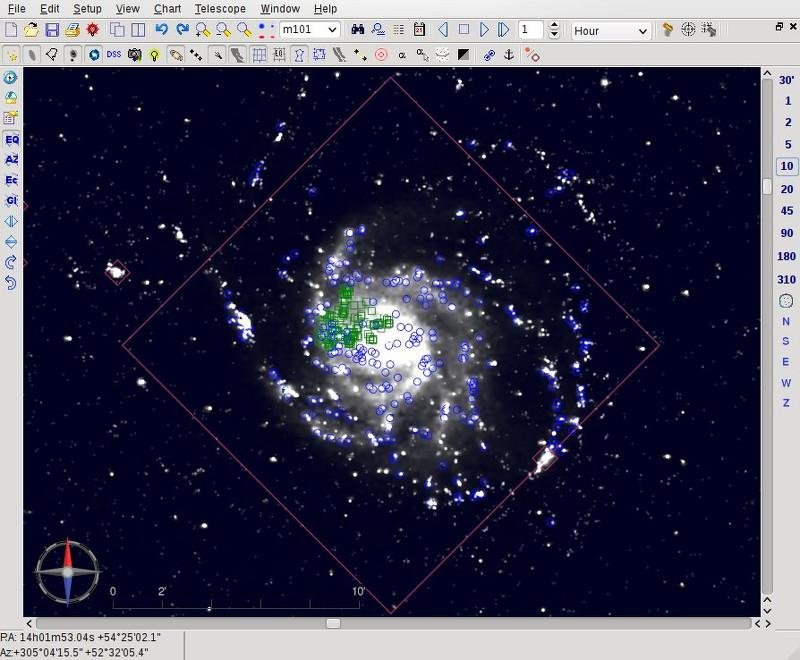Image resolution: width=800 pixels, height=660 pixels.
Task: Flip the chart horizontally
Action: 9,222
